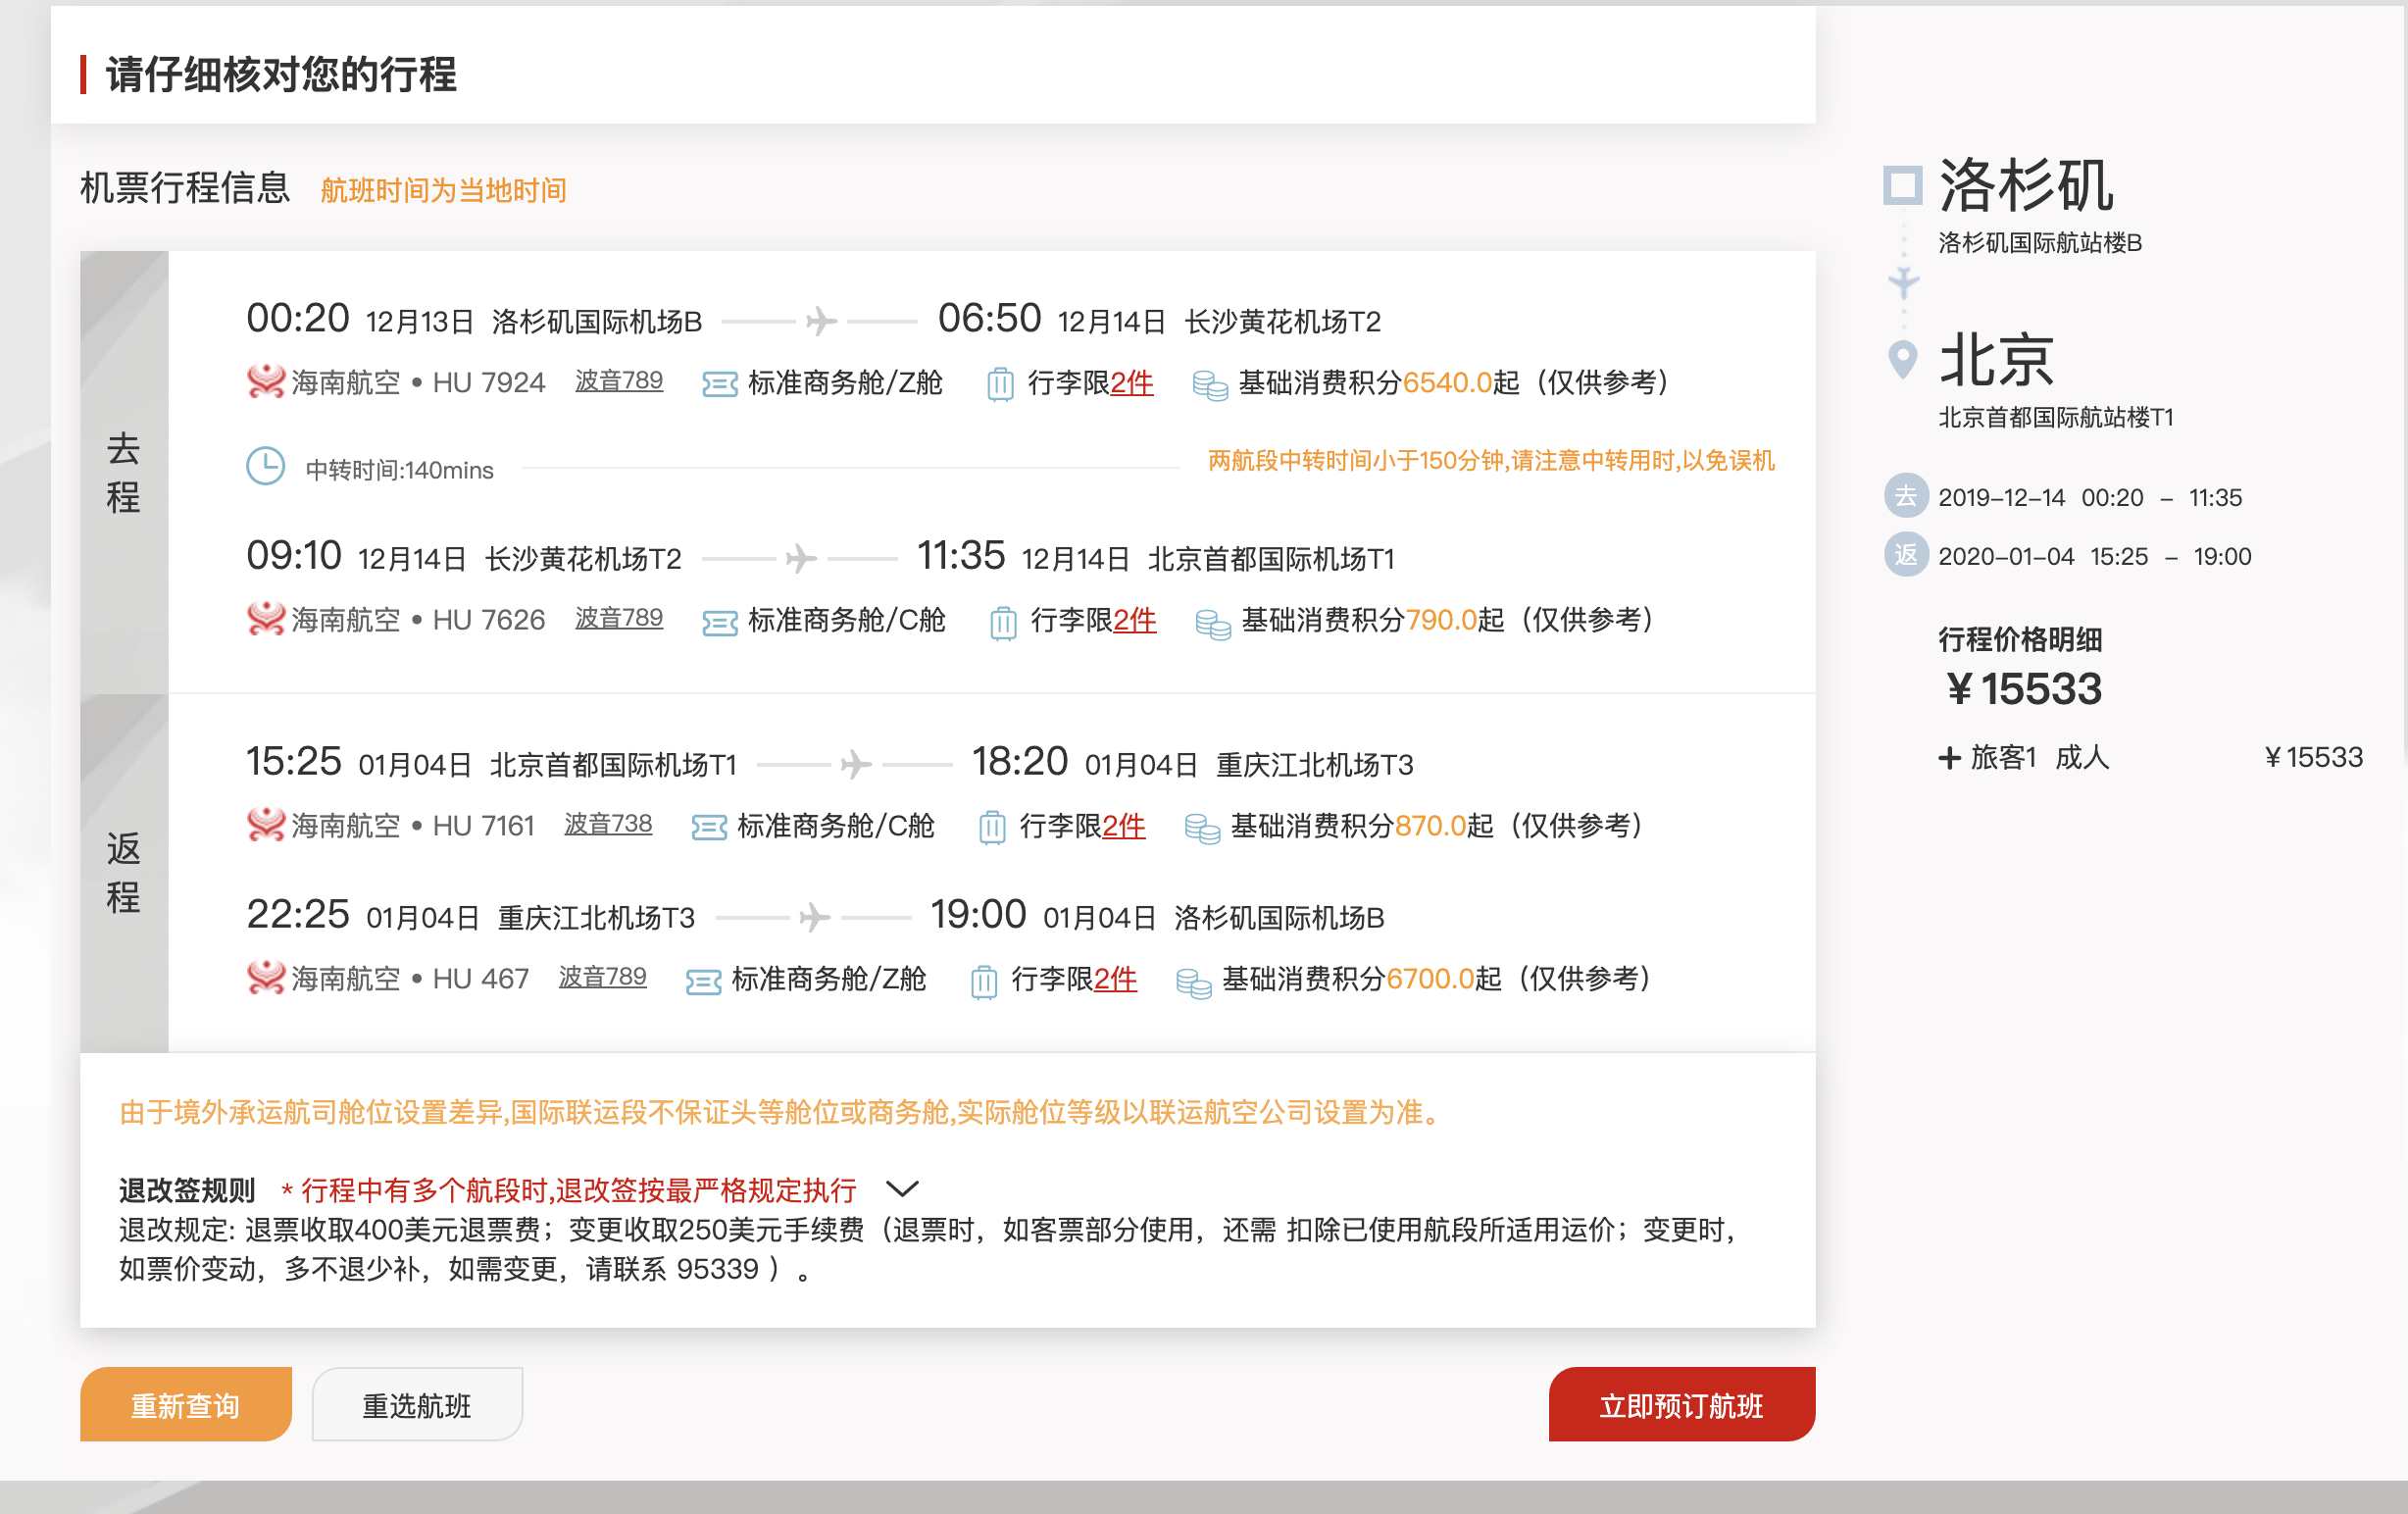Viewport: 2408px width, 1514px height.
Task: Click the square origin marker next to 洛杉矶
Action: click(1902, 185)
